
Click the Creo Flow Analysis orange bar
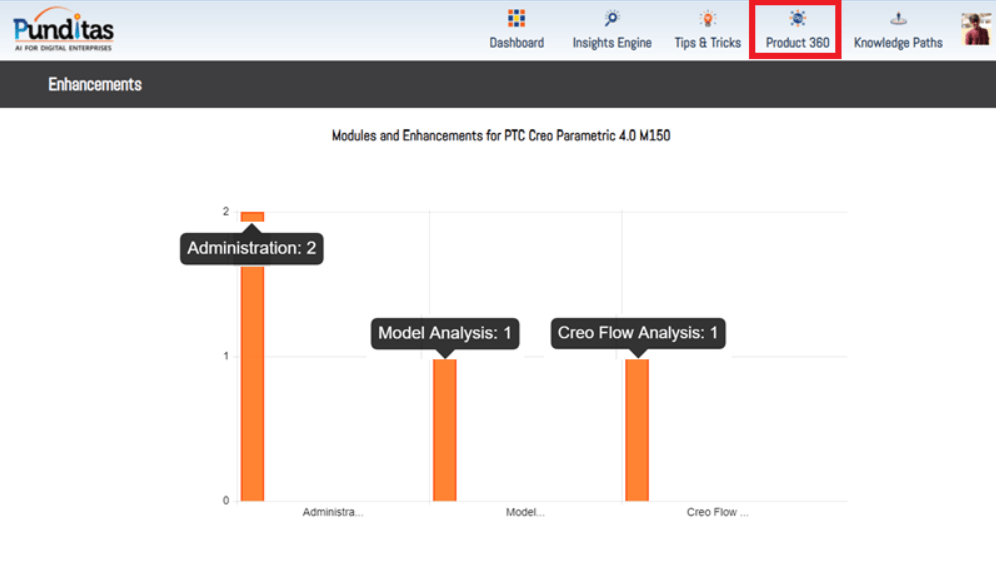[x=637, y=430]
